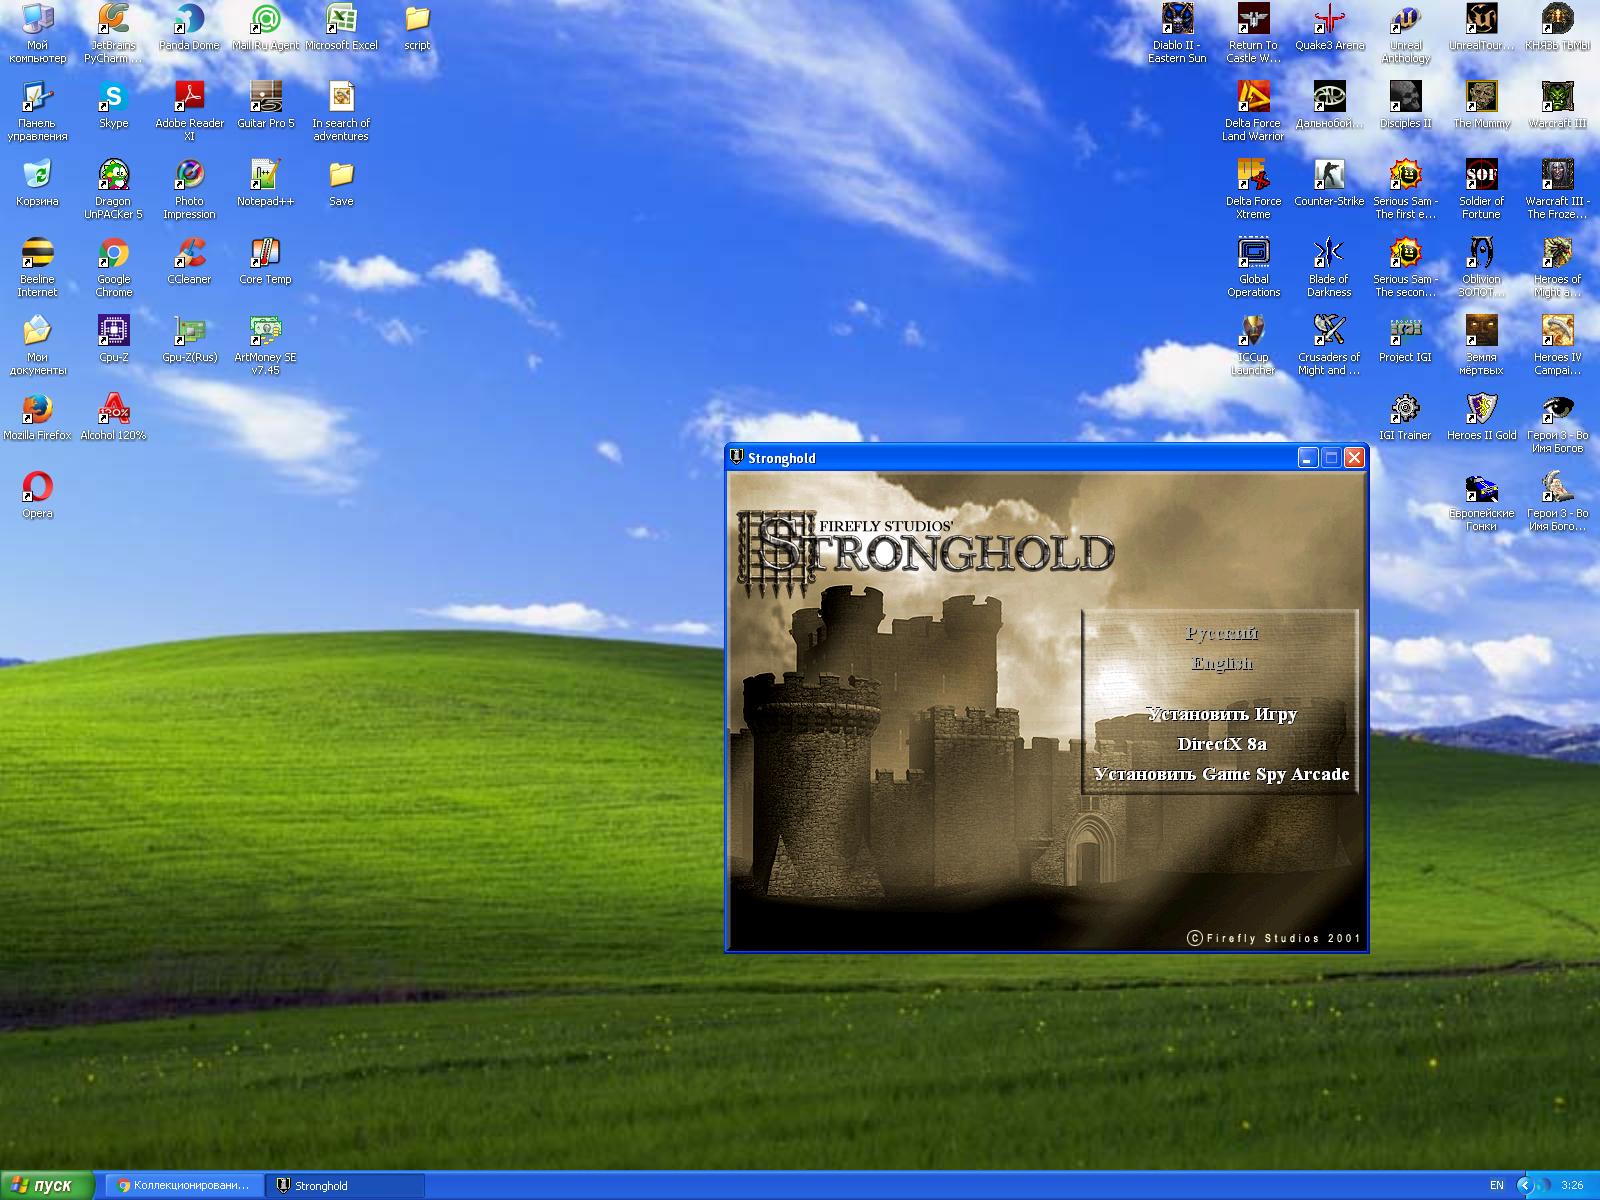Select Disciples II desktop icon
Image resolution: width=1600 pixels, height=1200 pixels.
(1405, 105)
